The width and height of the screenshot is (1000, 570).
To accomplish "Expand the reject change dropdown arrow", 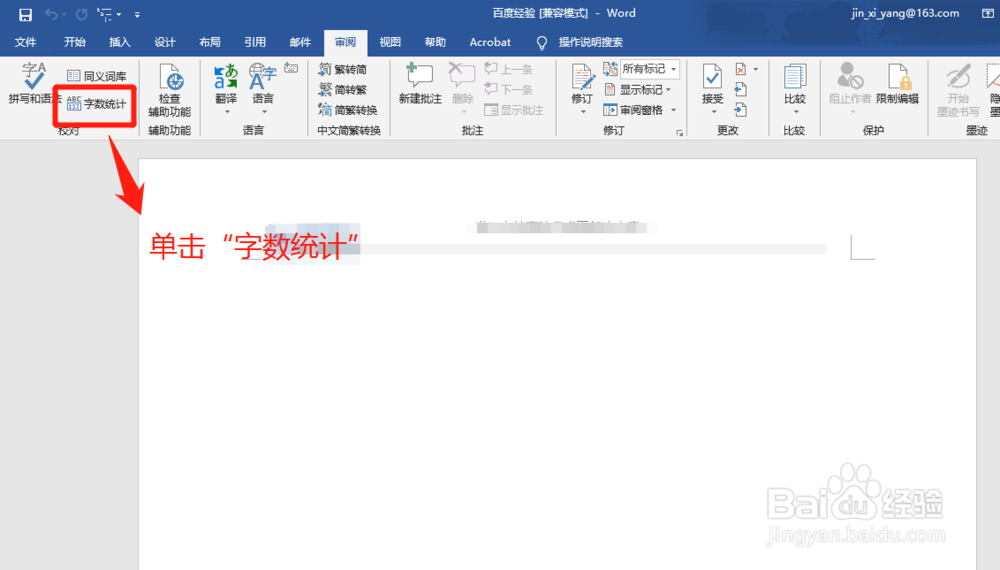I will pyautogui.click(x=756, y=69).
